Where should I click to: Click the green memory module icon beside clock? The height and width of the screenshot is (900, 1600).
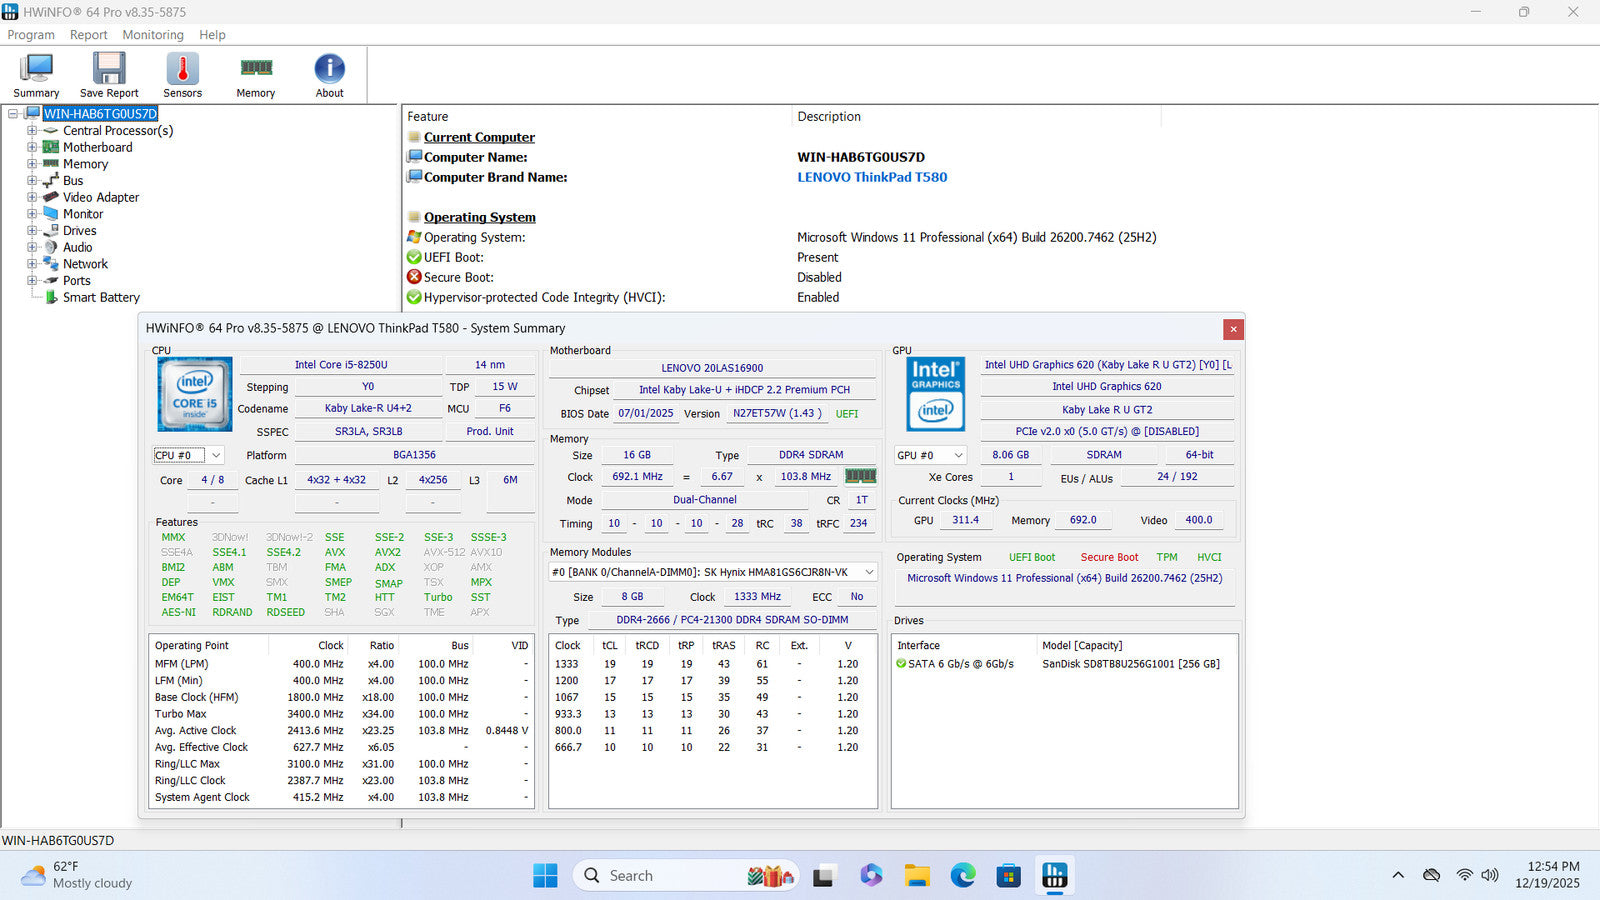point(860,477)
